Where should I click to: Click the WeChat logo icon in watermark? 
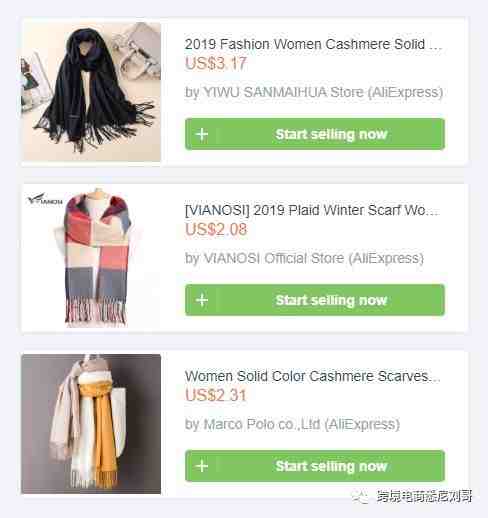pos(360,496)
